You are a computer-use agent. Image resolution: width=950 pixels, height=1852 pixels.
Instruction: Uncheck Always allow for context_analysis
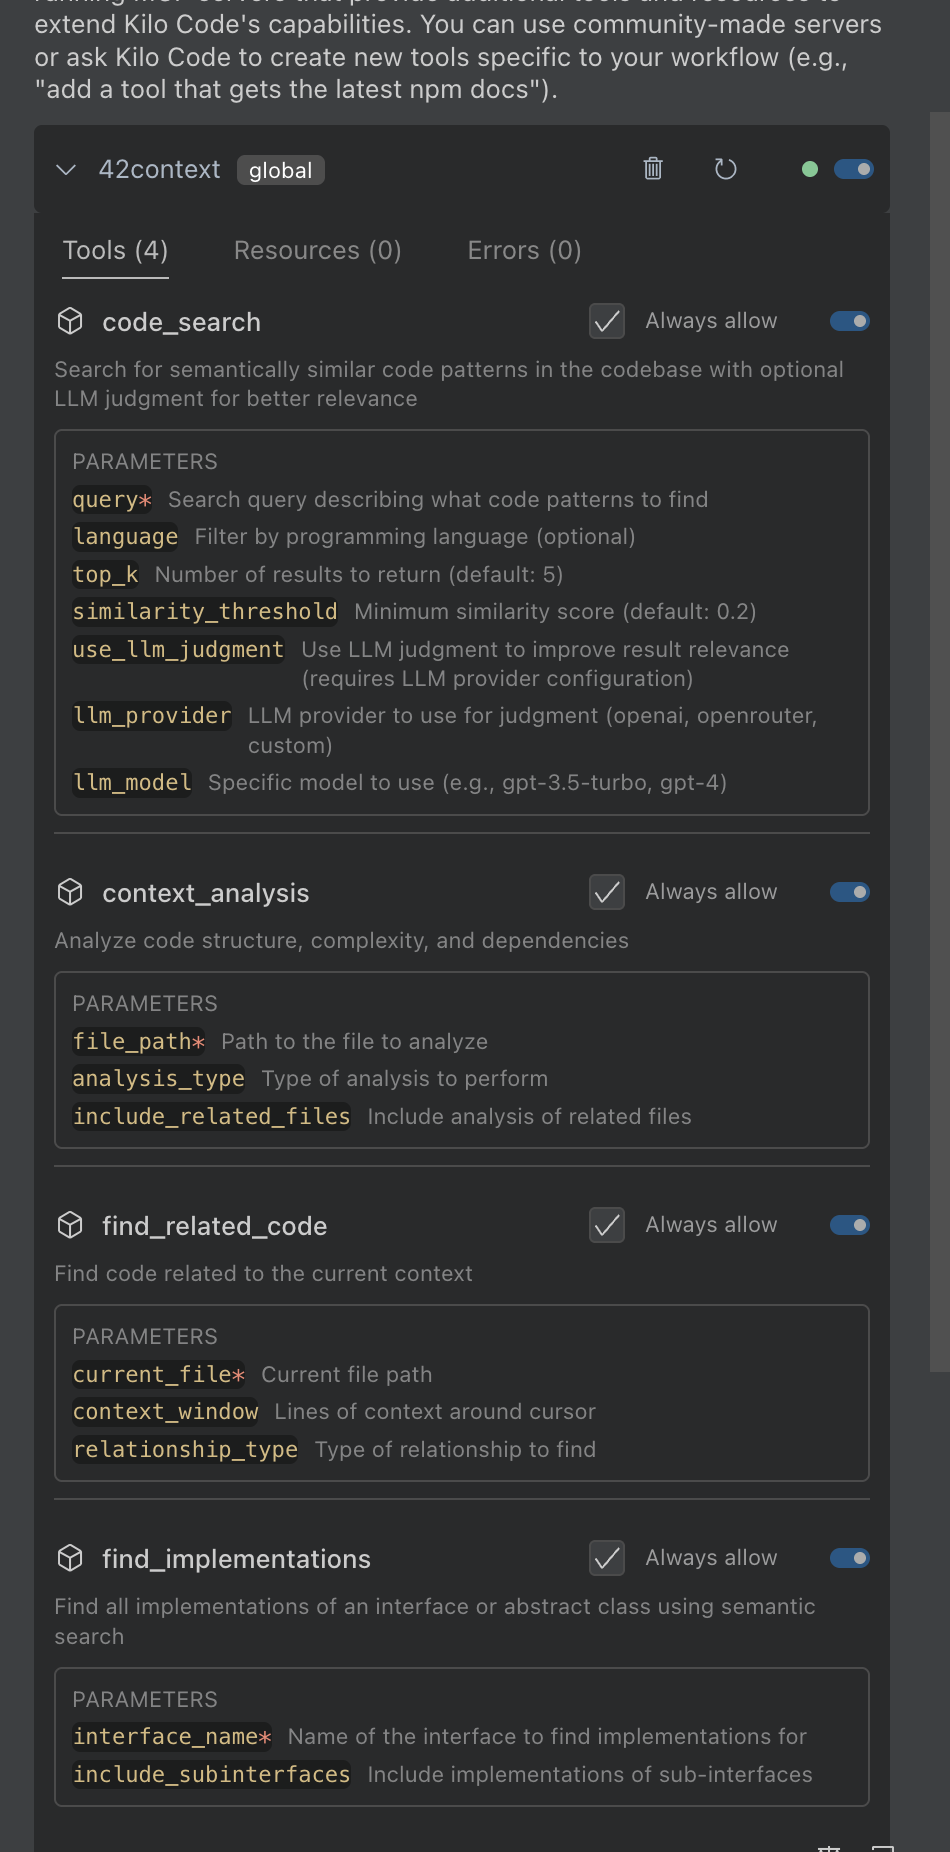(x=607, y=892)
